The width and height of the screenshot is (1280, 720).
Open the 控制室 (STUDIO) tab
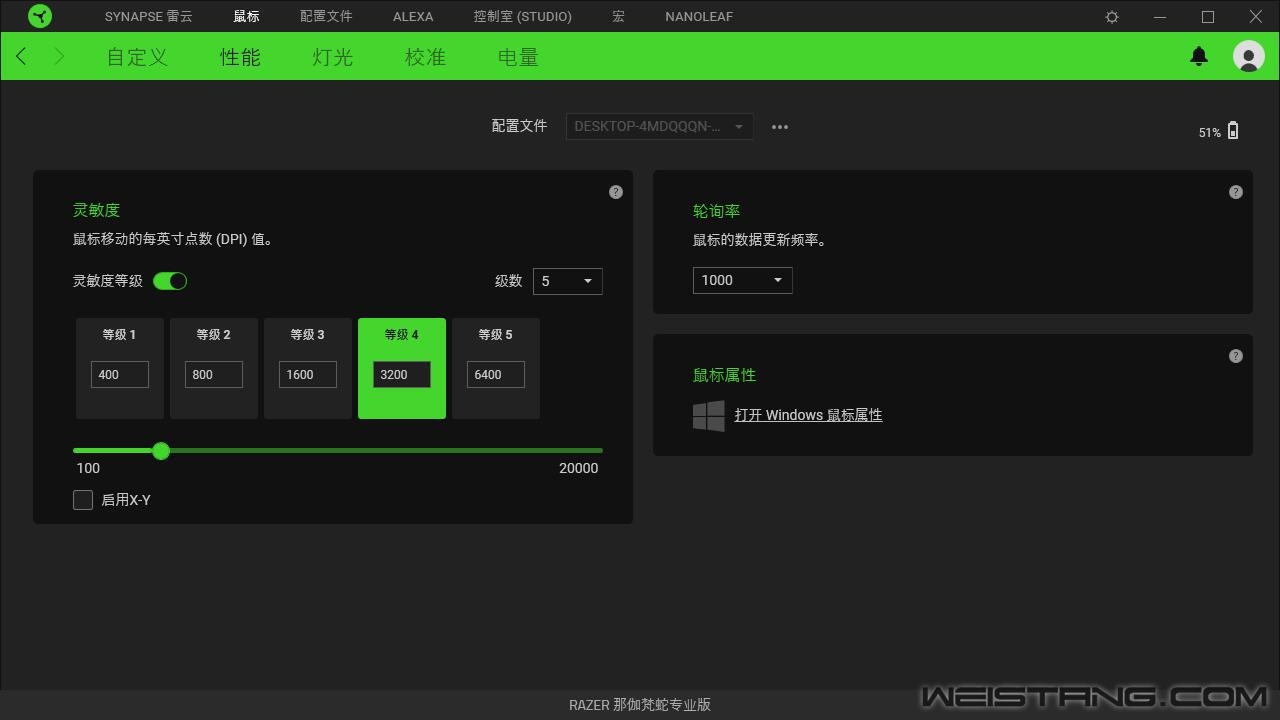point(523,17)
